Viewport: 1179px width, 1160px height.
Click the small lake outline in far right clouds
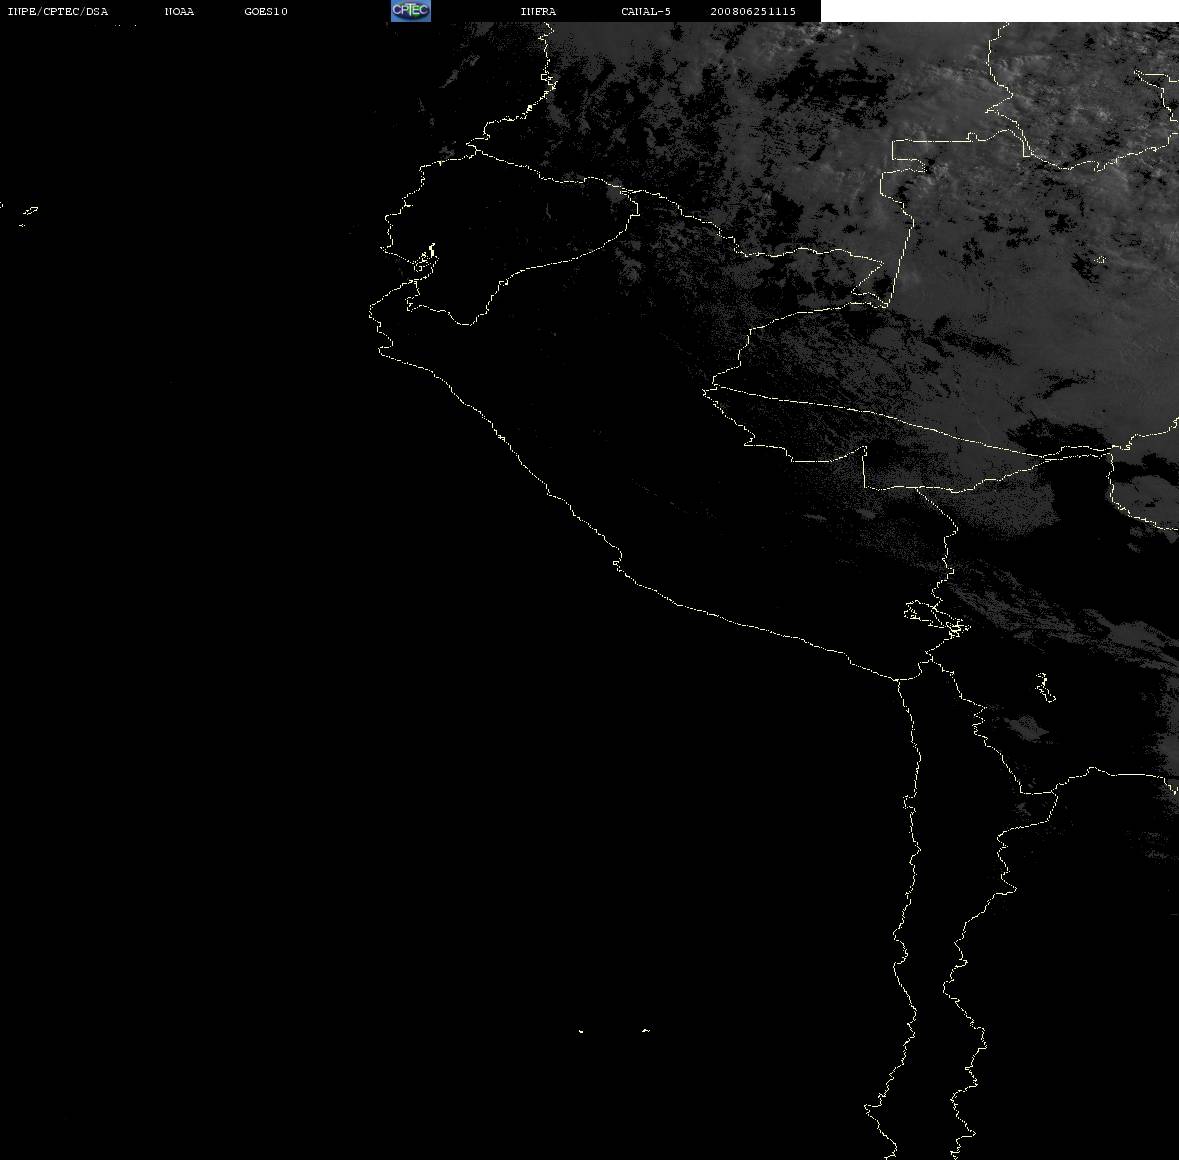coord(1100,260)
